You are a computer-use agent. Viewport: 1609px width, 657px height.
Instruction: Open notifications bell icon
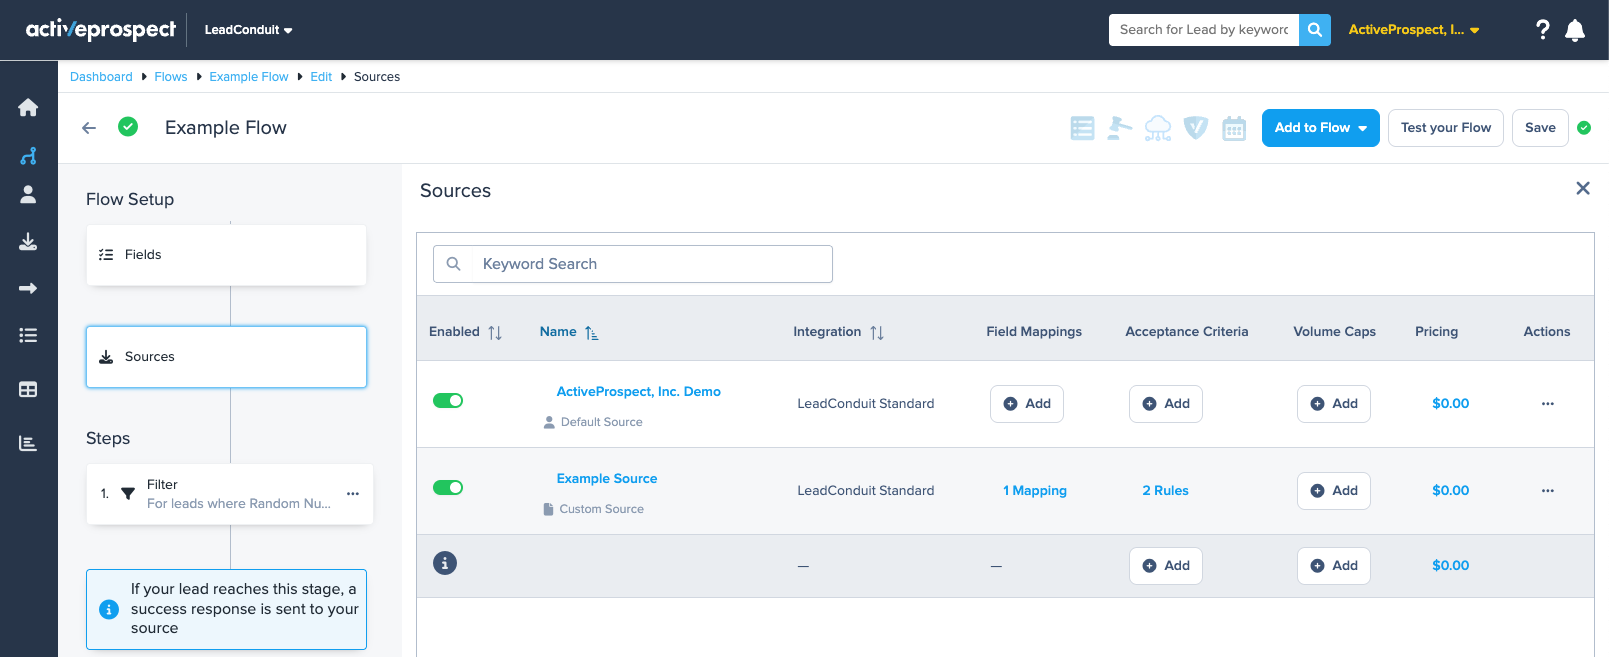tap(1575, 30)
